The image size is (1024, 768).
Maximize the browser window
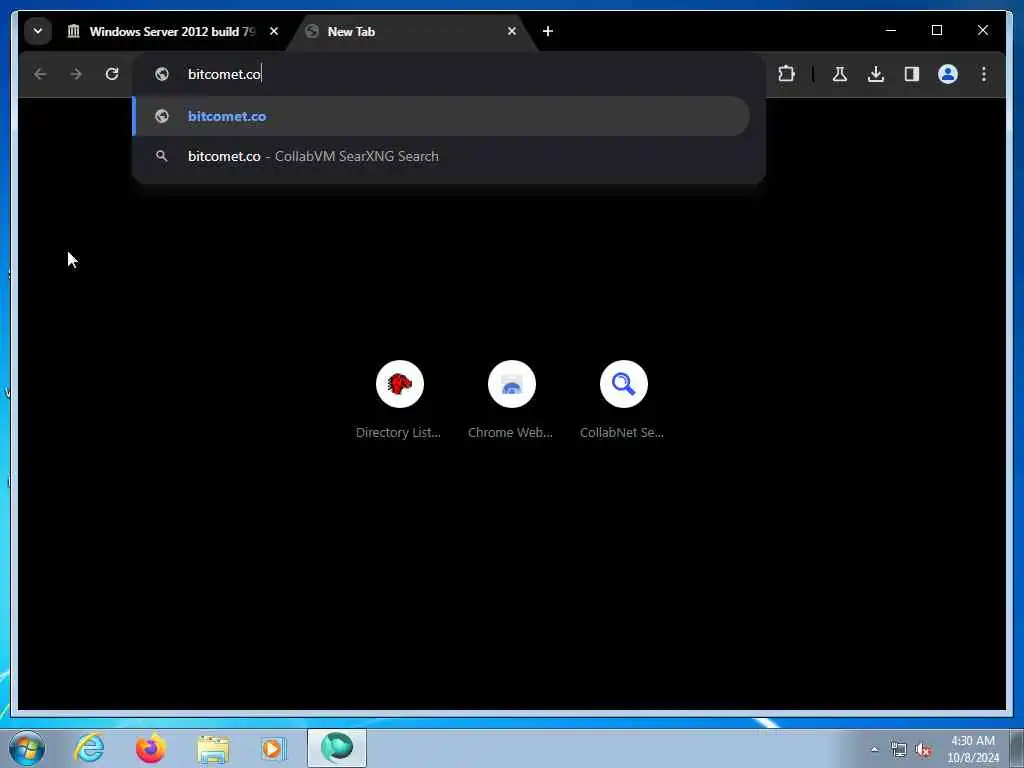click(x=936, y=30)
